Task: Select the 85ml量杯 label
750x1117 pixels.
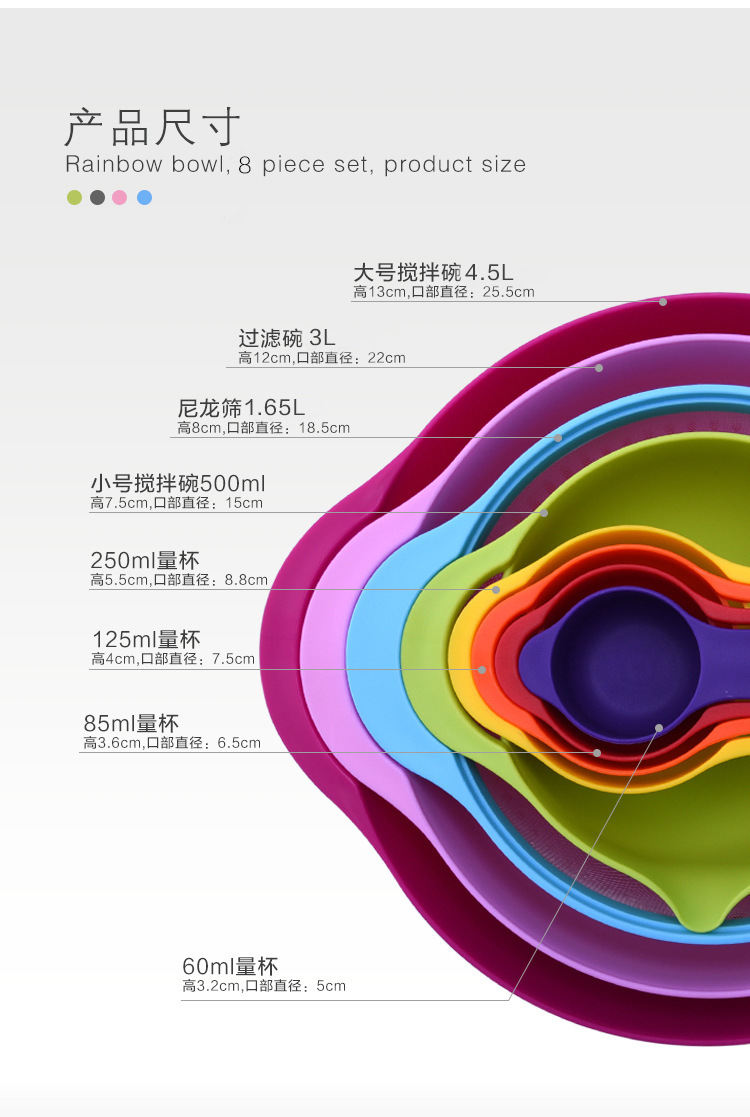Action: [131, 723]
